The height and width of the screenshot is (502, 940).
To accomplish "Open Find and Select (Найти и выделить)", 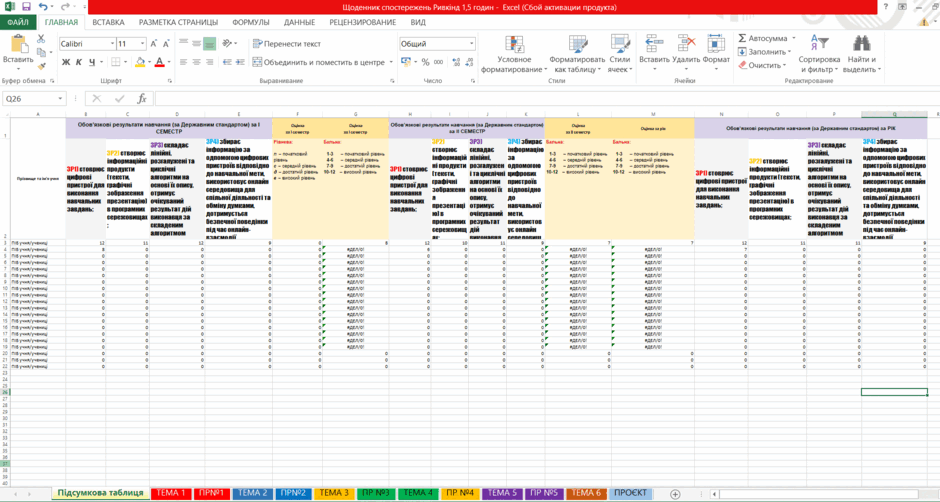I will [861, 54].
